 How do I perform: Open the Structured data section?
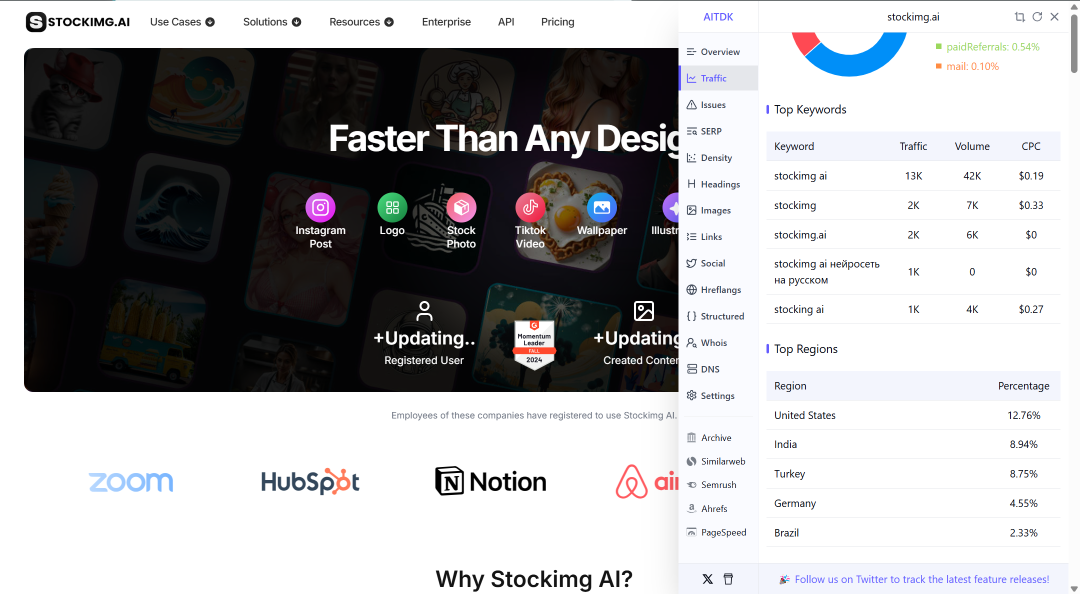718,316
